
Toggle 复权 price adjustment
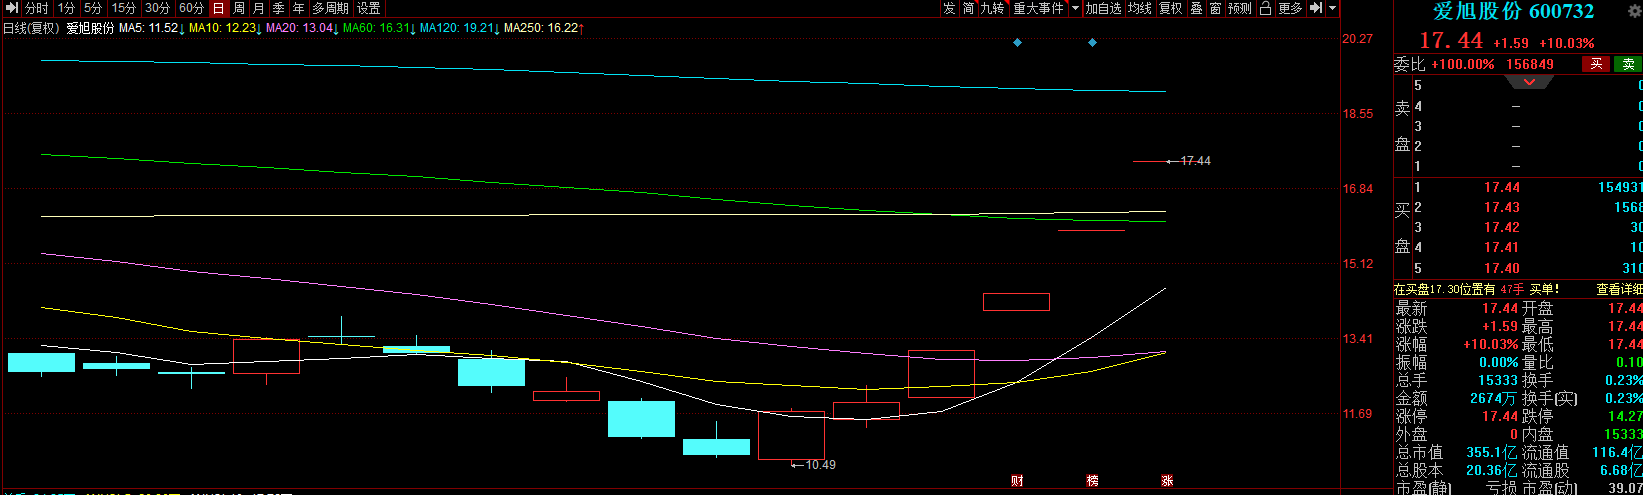coord(1171,8)
